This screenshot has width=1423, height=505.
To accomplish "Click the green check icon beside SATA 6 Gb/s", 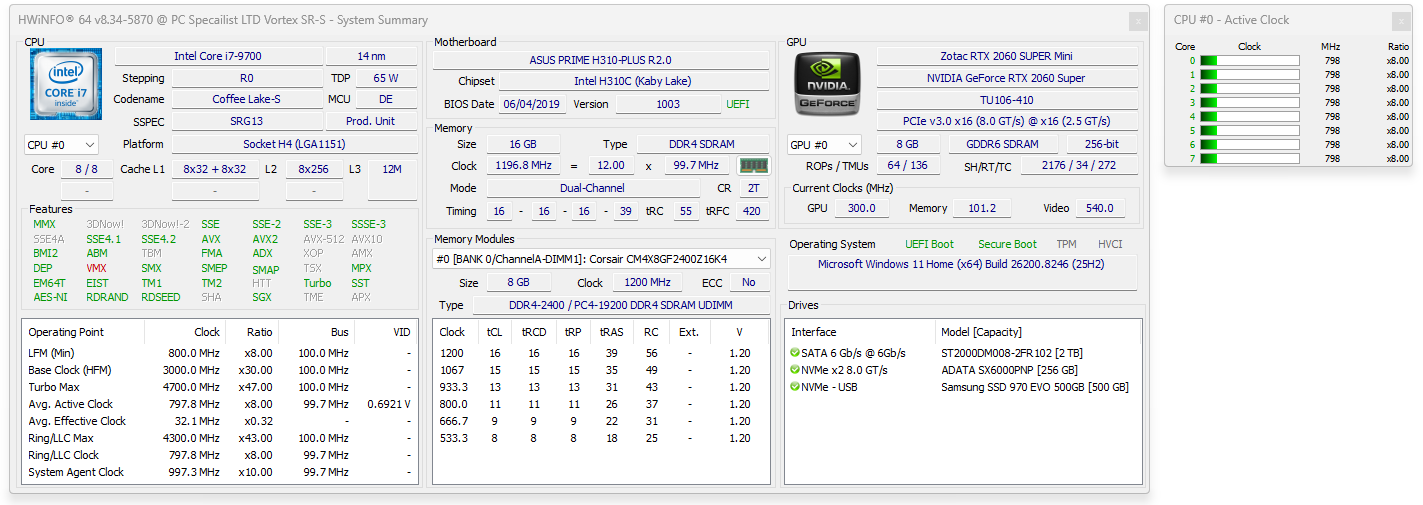I will (795, 353).
